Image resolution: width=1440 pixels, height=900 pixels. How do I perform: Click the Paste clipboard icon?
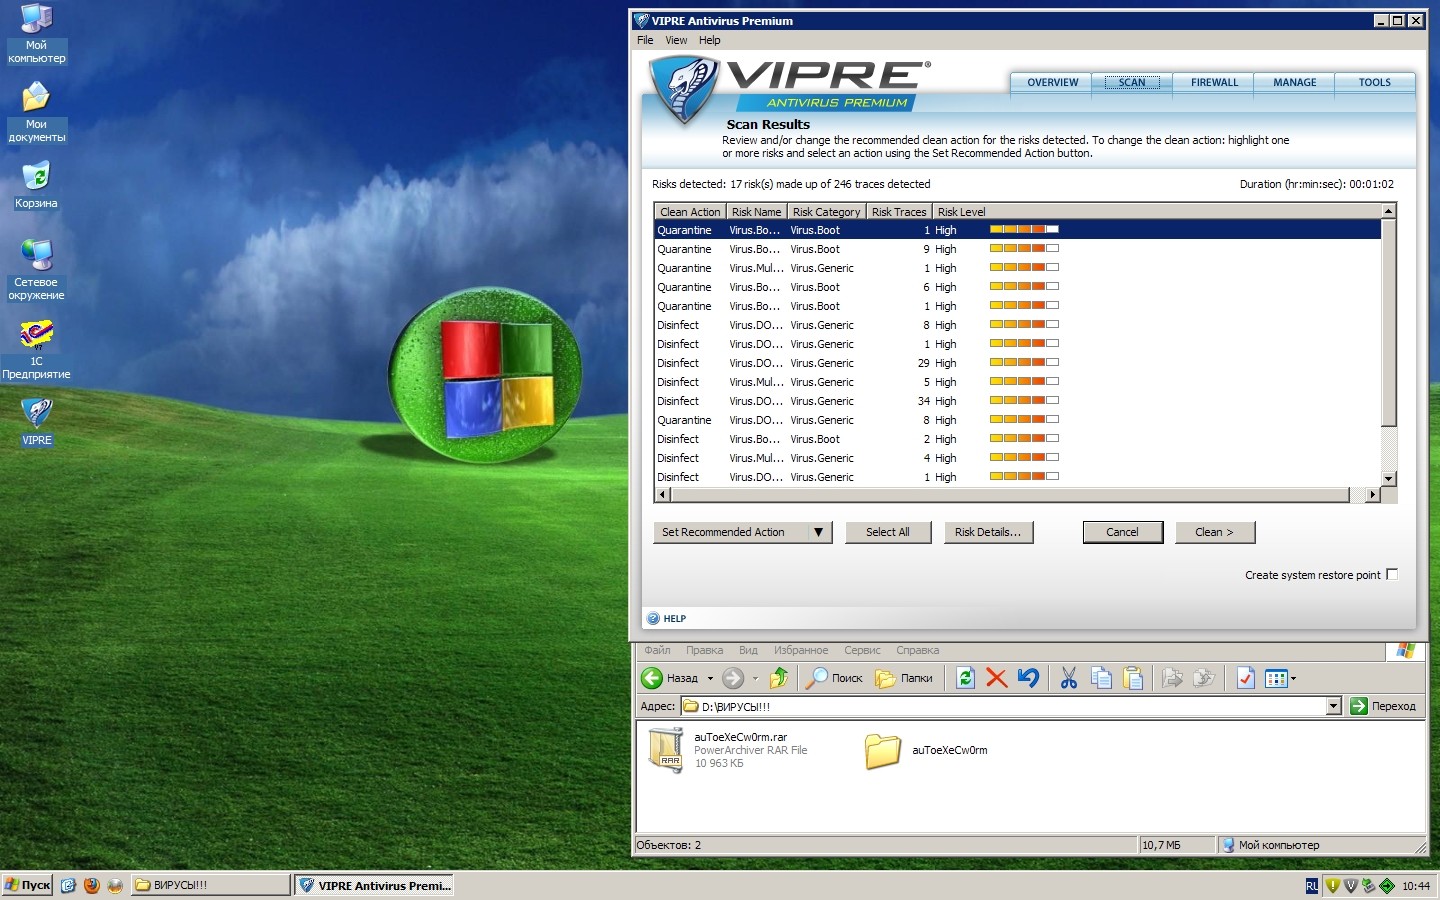point(1133,678)
